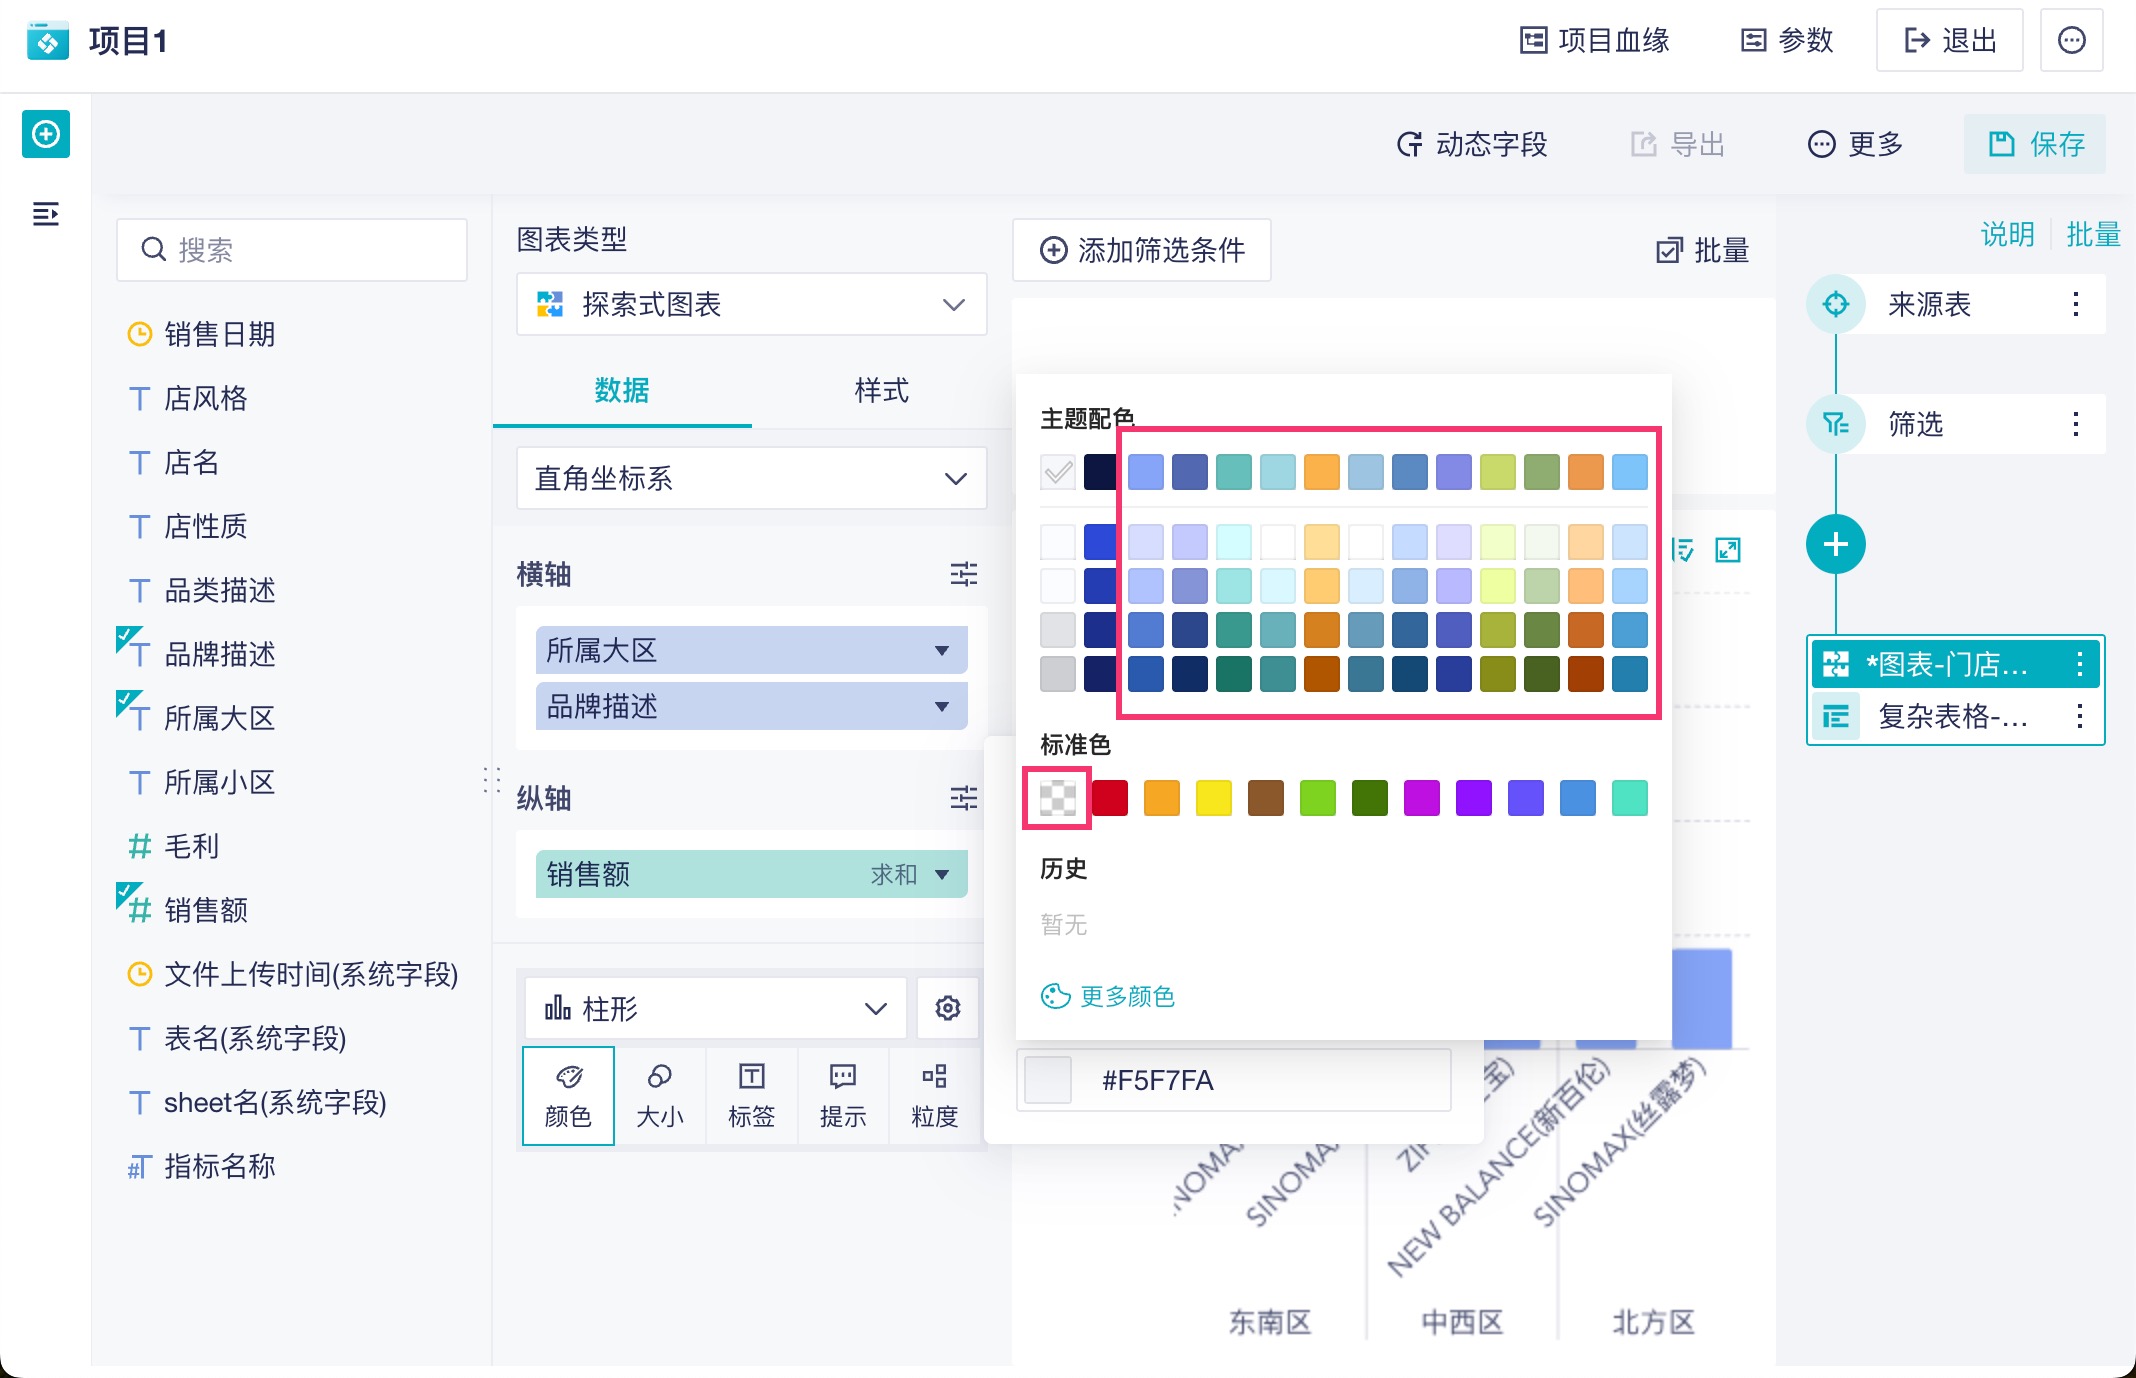Open the 大小 (size) setting icon

point(660,1096)
